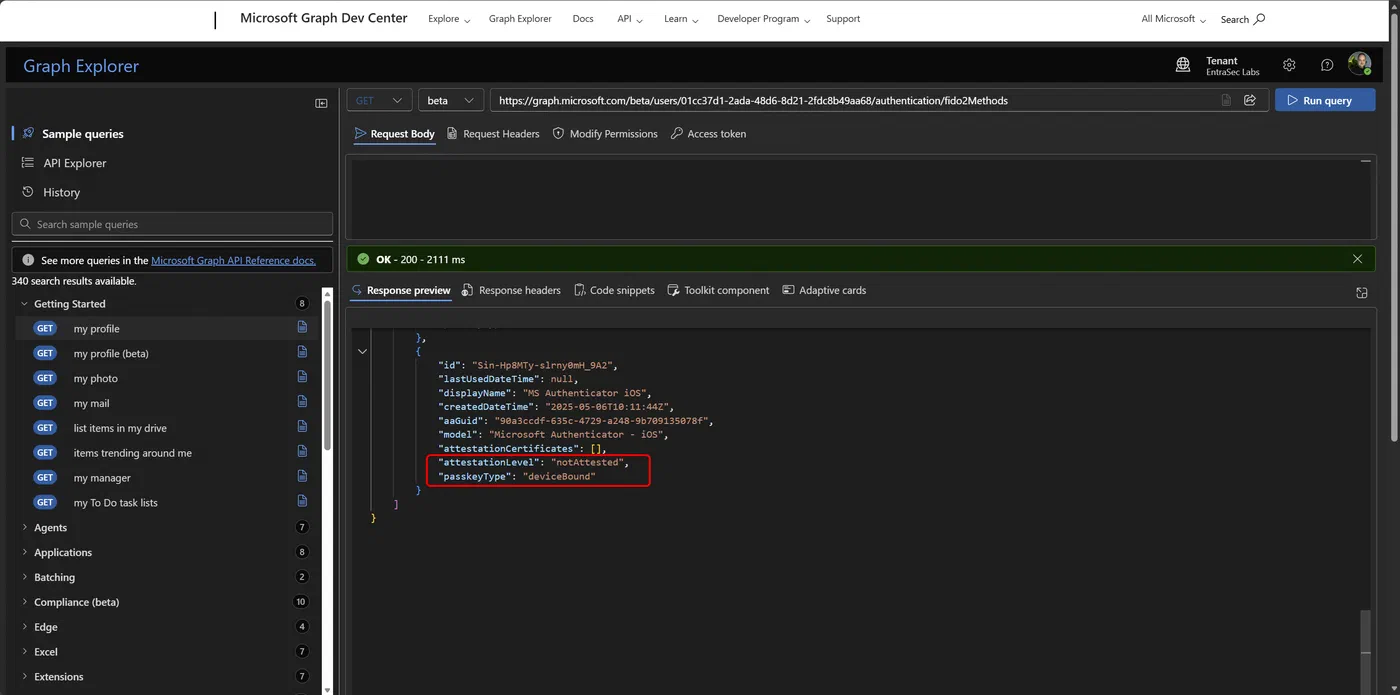Open the Microsoft Graph API Reference docs link
The height and width of the screenshot is (695, 1400).
coord(233,260)
